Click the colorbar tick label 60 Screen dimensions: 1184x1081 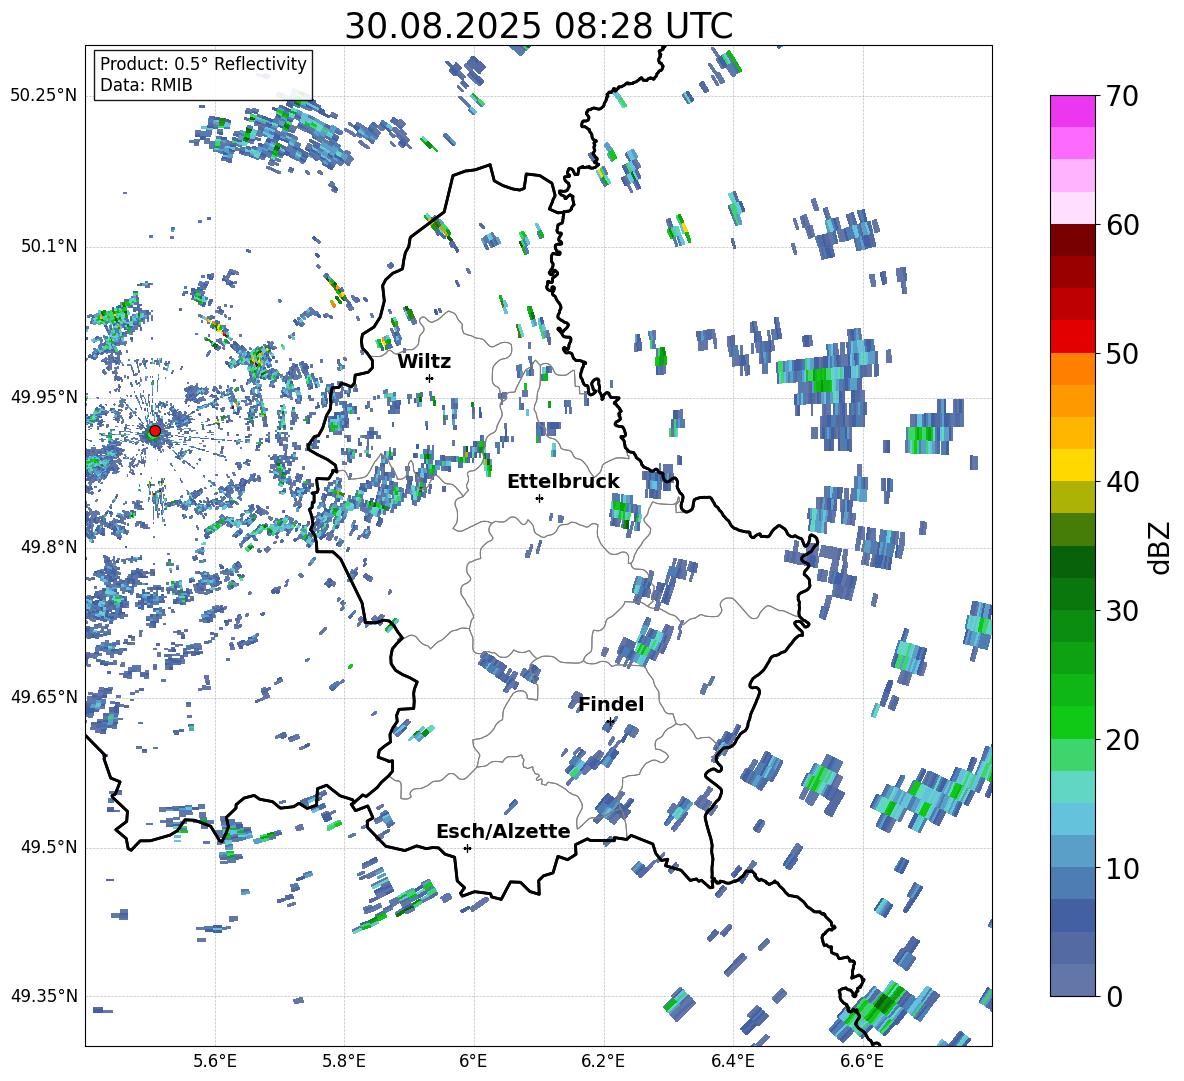point(1121,225)
